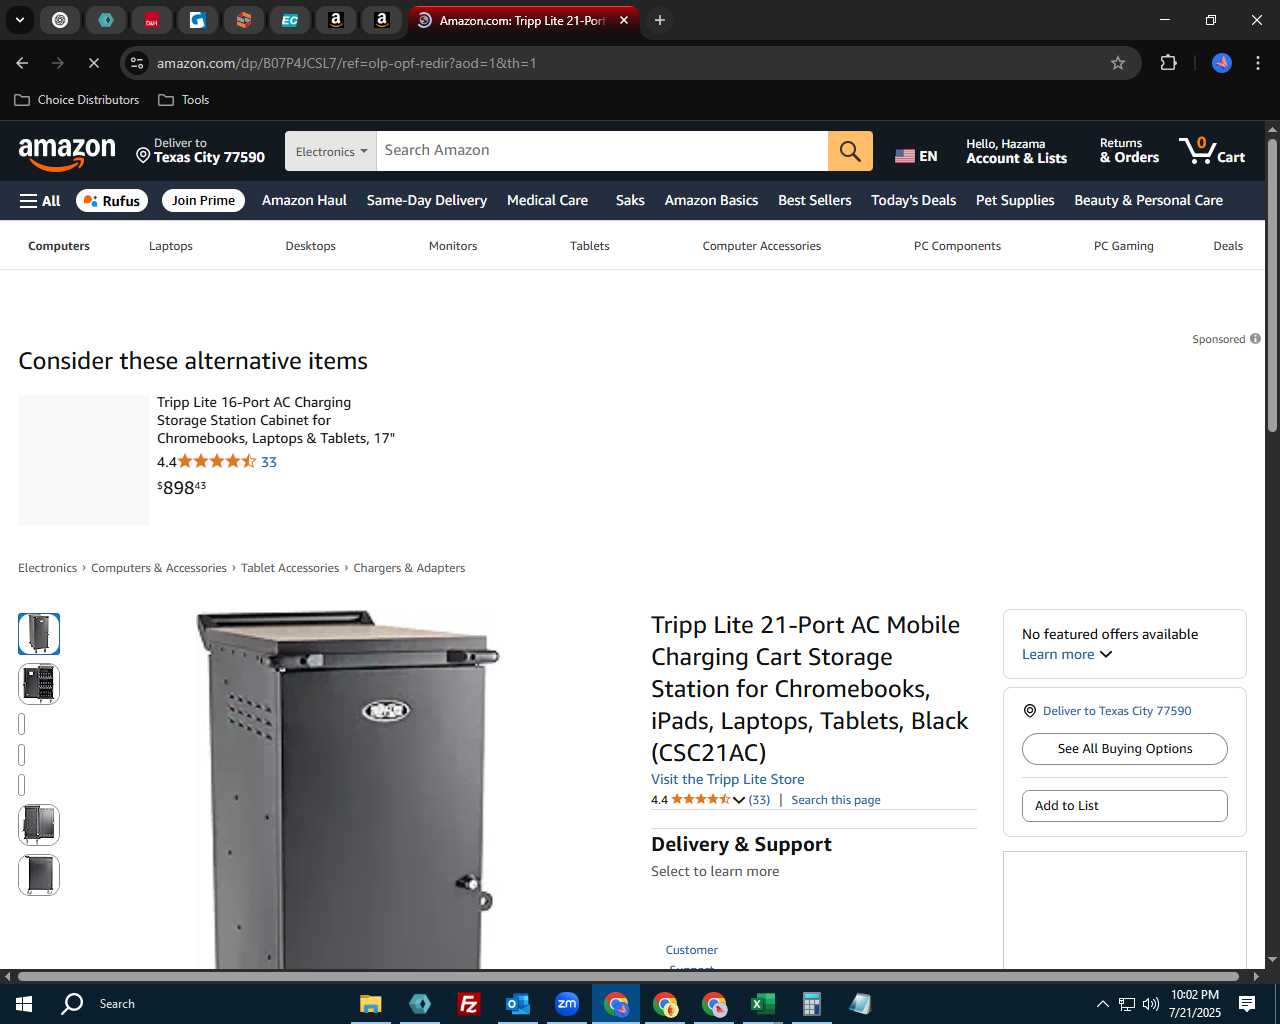Click the search magnifier button

[x=850, y=151]
